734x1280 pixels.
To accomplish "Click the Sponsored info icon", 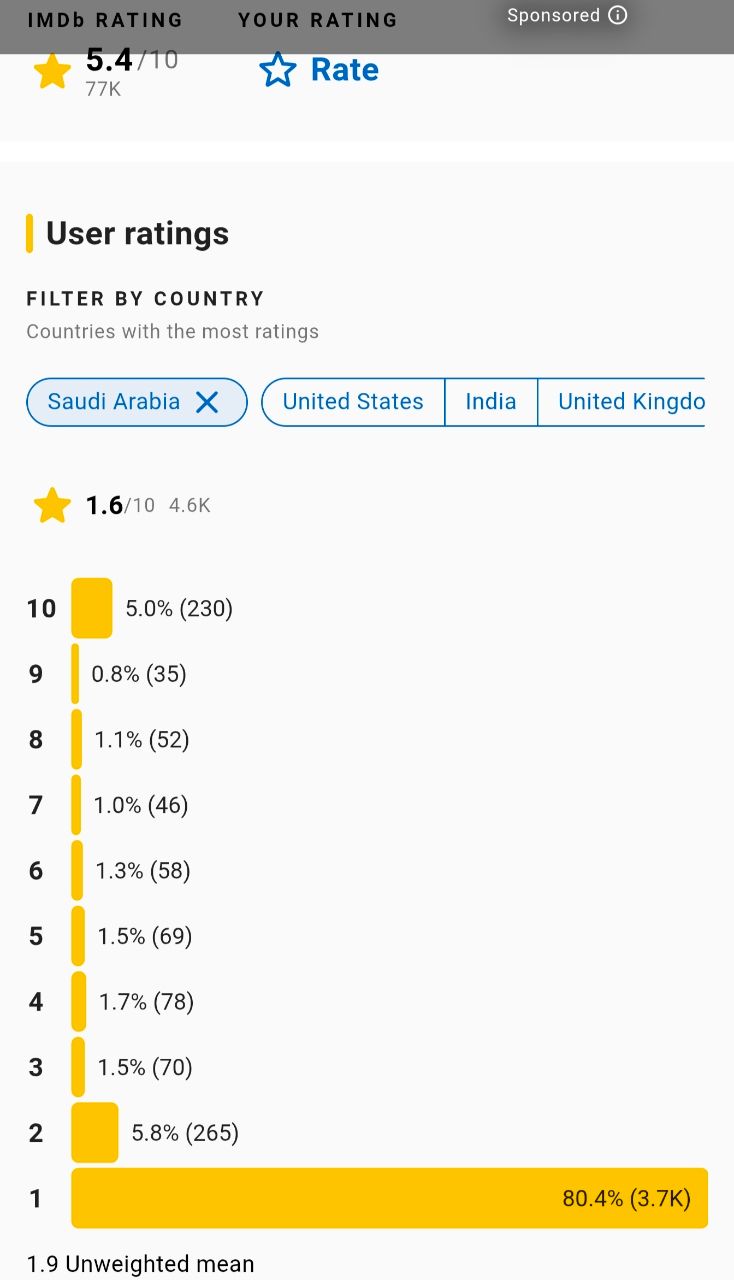I will tap(618, 15).
